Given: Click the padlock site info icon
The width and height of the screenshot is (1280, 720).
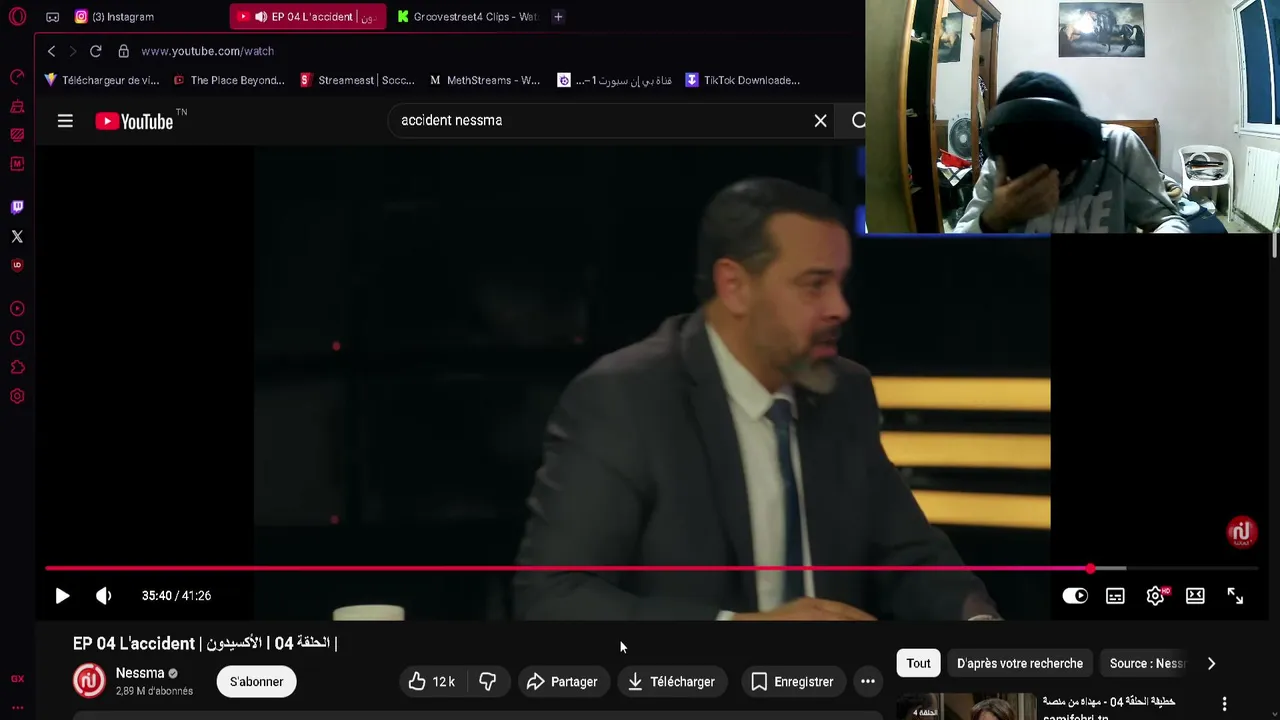Looking at the screenshot, I should coord(123,51).
